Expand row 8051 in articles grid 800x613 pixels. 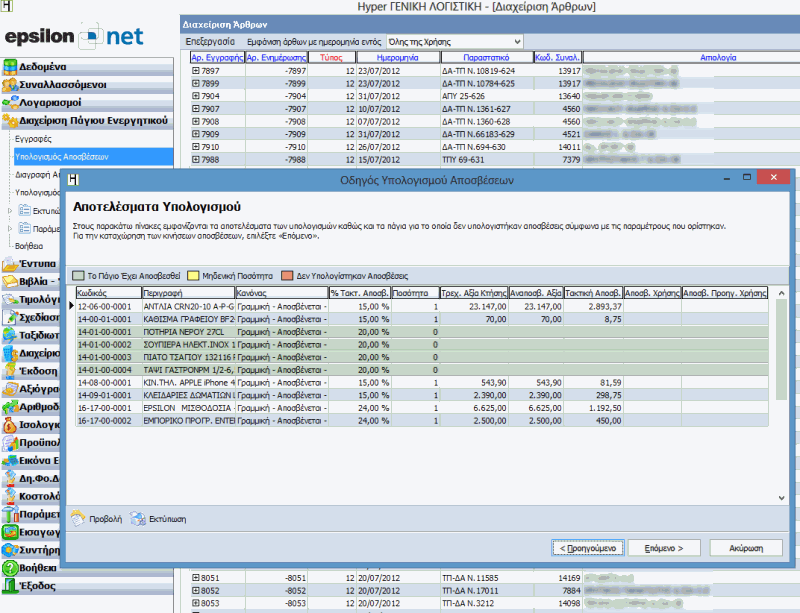[x=196, y=578]
